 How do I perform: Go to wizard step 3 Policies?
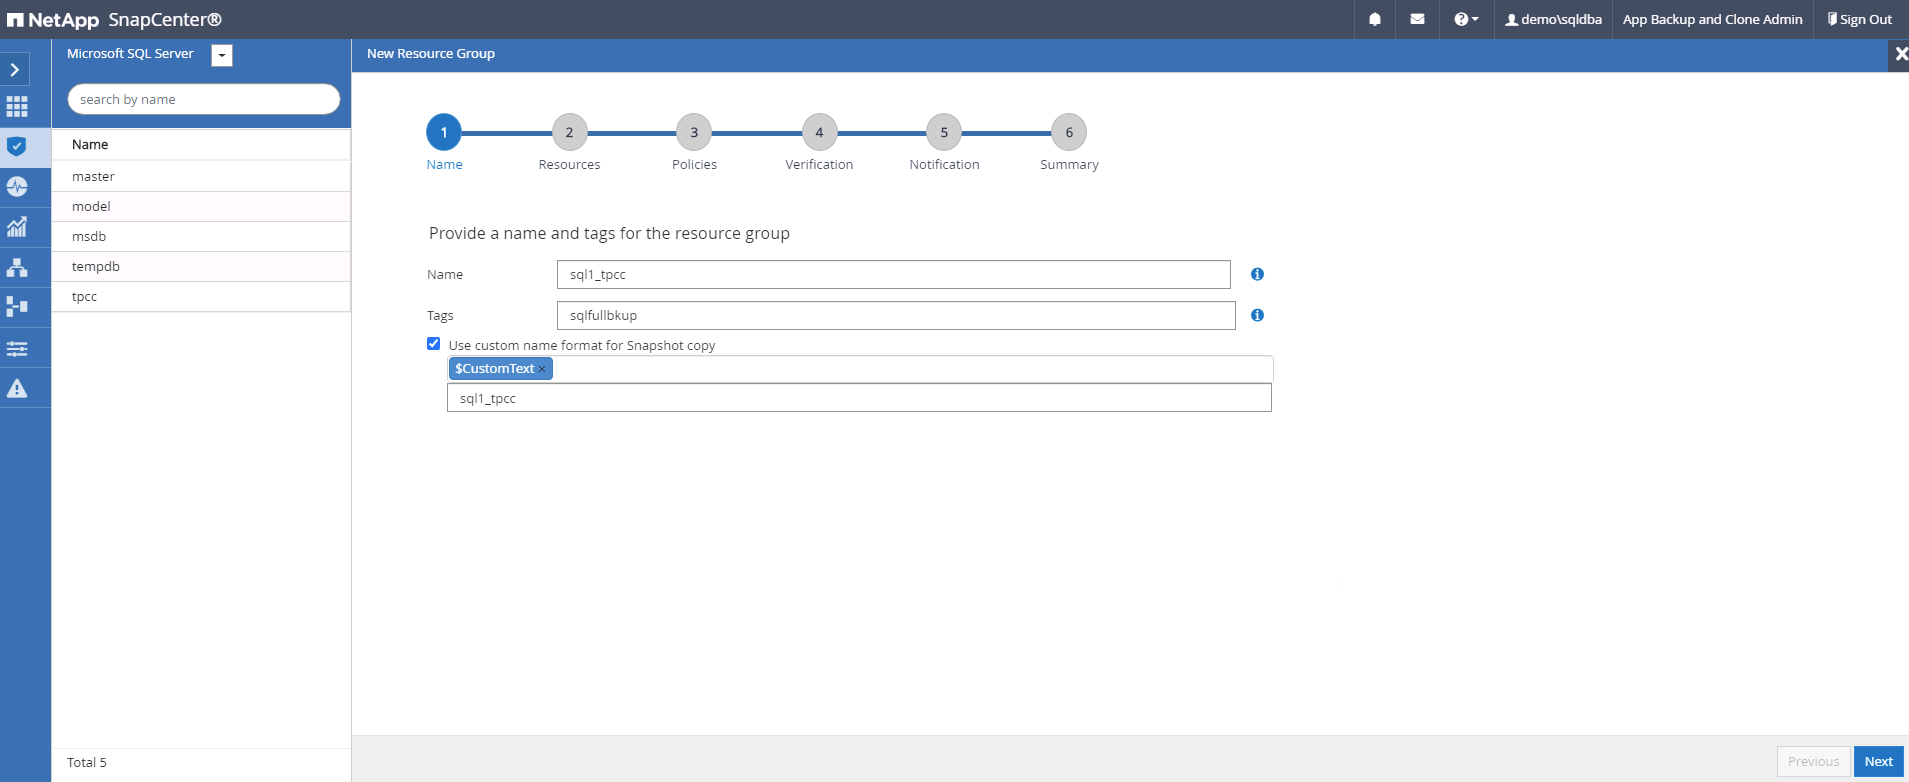(x=694, y=132)
